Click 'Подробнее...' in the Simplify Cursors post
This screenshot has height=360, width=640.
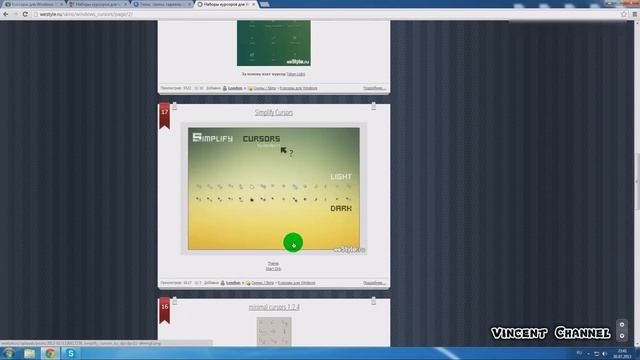coord(374,283)
